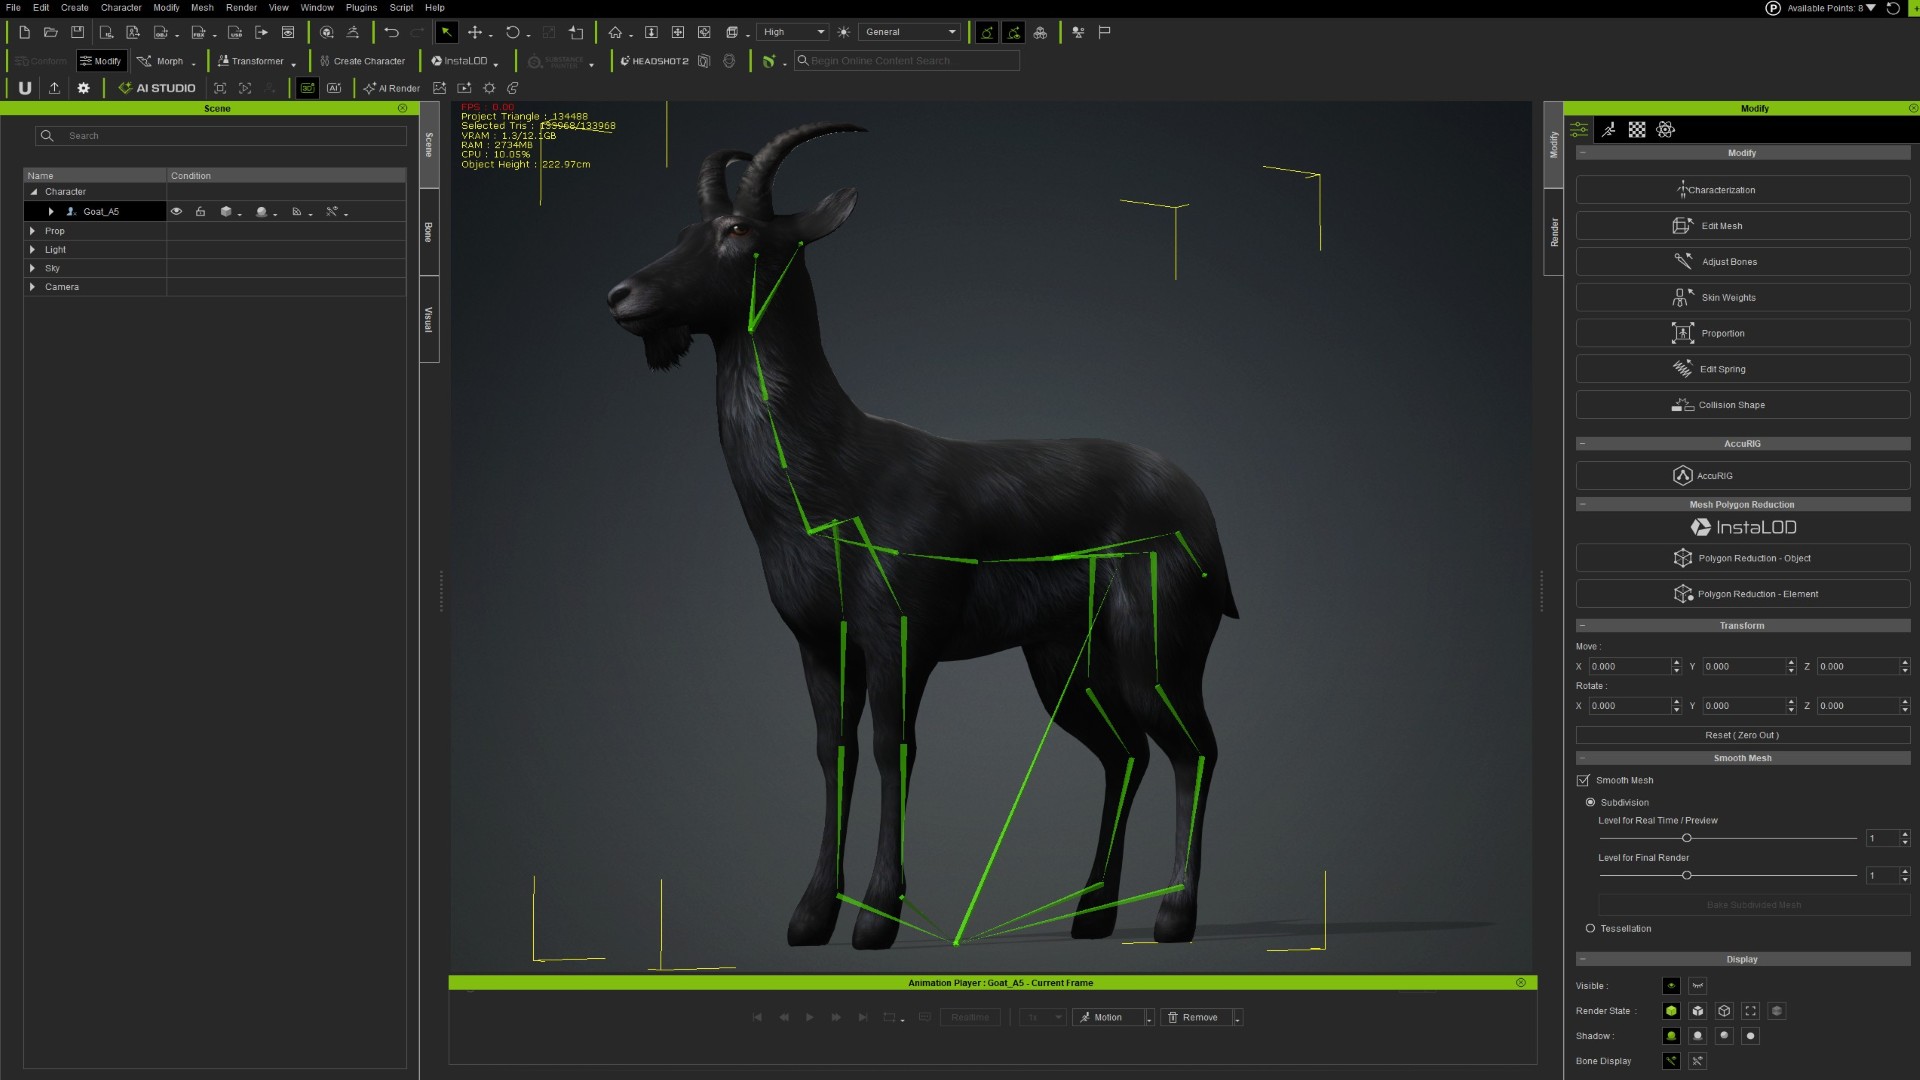Click the Create Character button

click(x=362, y=61)
